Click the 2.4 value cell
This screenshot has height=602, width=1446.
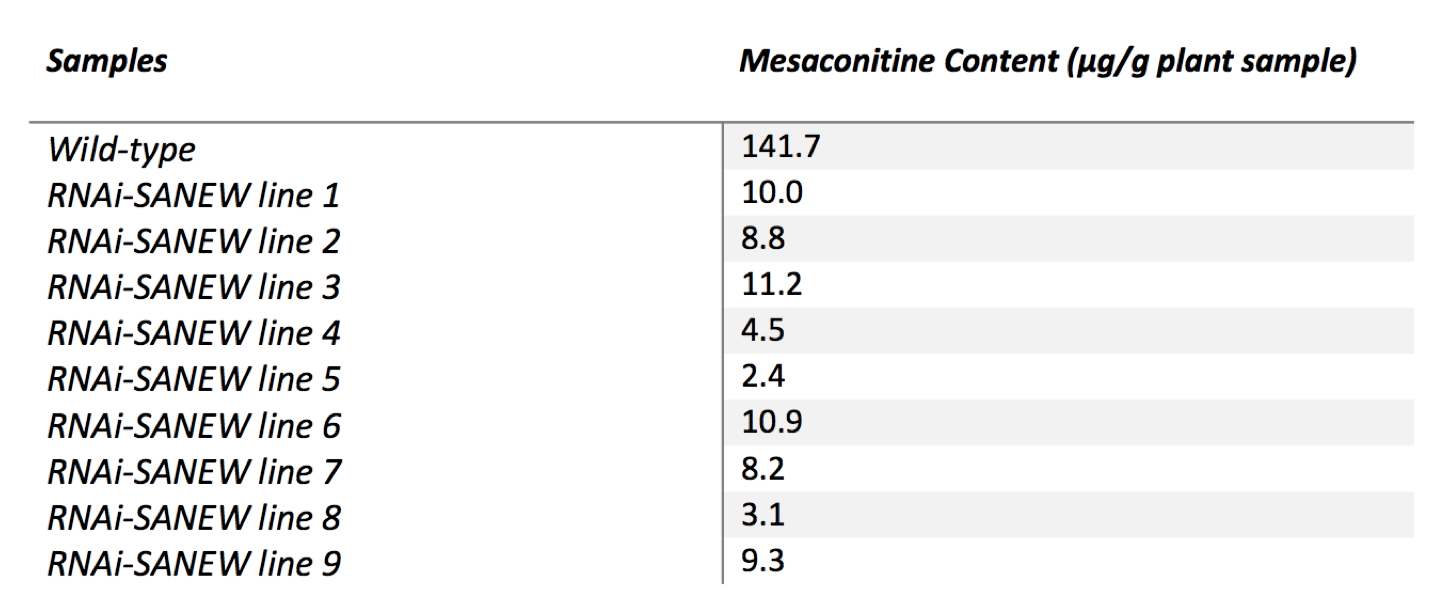click(x=1068, y=377)
